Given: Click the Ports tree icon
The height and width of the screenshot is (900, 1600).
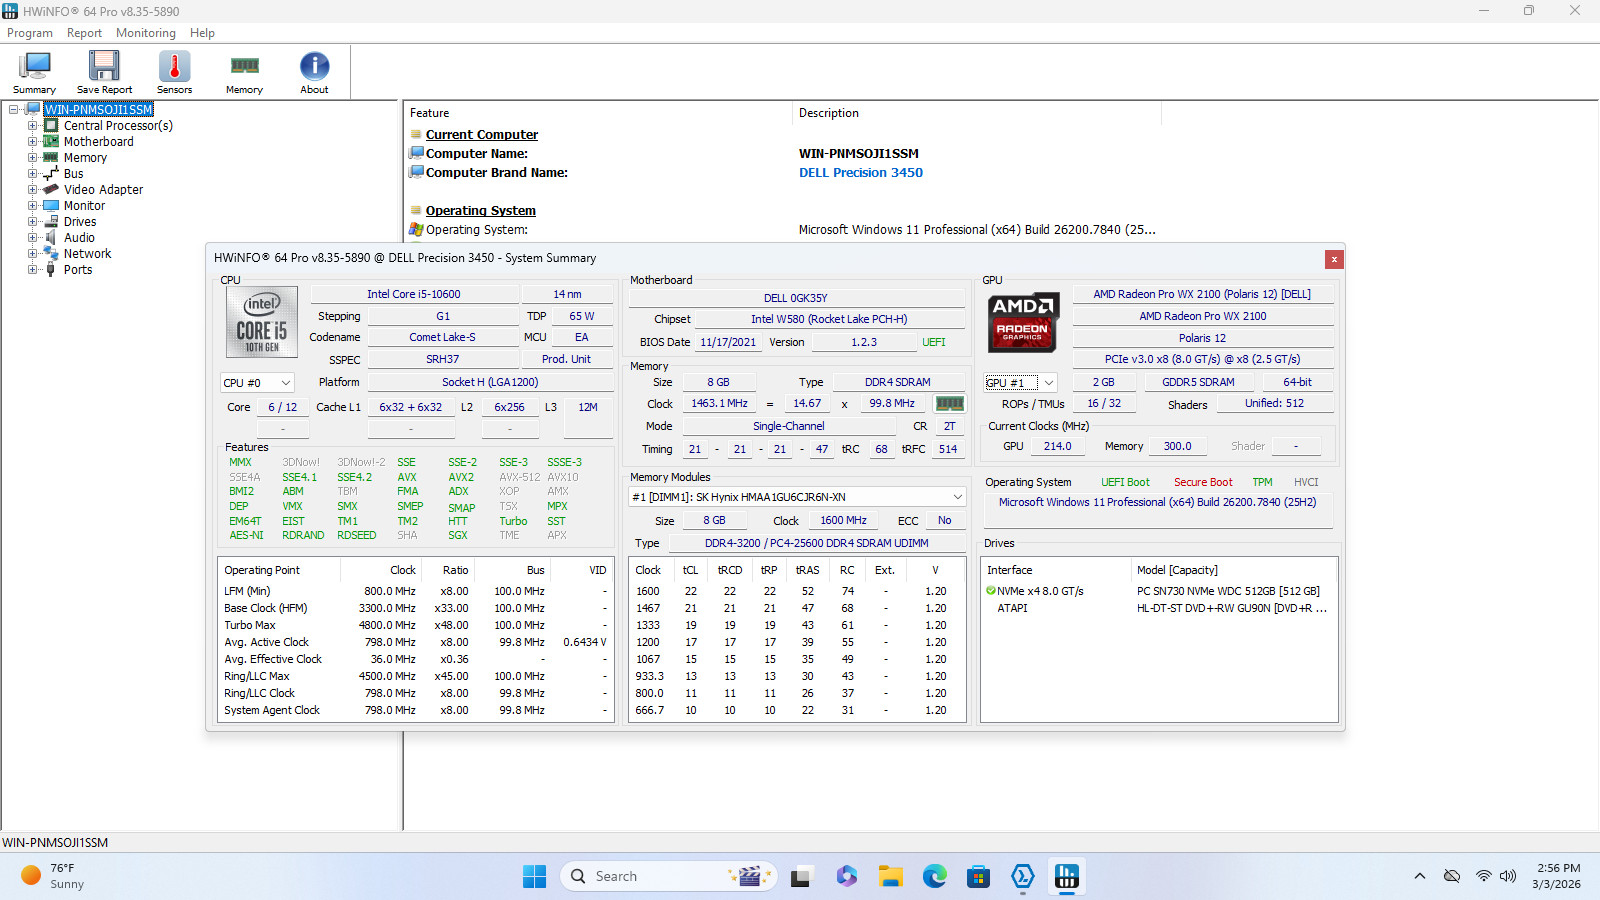Looking at the screenshot, I should pyautogui.click(x=51, y=270).
